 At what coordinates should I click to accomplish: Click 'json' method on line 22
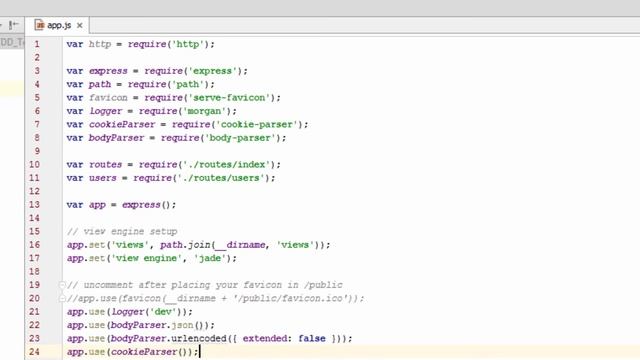pyautogui.click(x=182, y=325)
